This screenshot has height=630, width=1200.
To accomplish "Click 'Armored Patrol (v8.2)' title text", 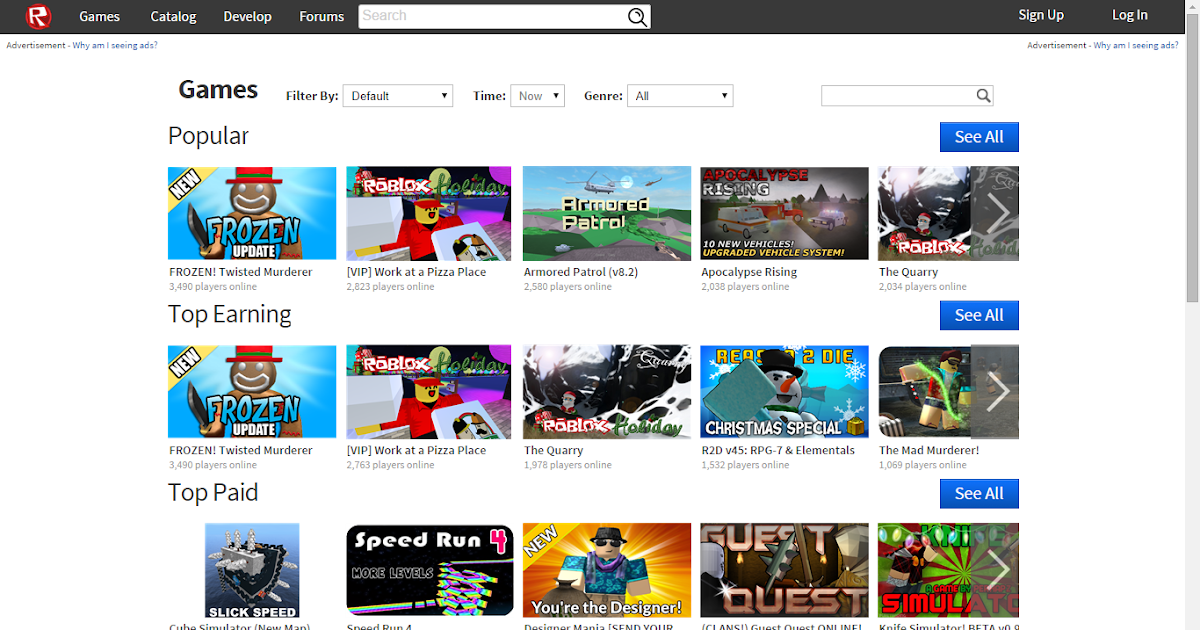I will pos(581,272).
